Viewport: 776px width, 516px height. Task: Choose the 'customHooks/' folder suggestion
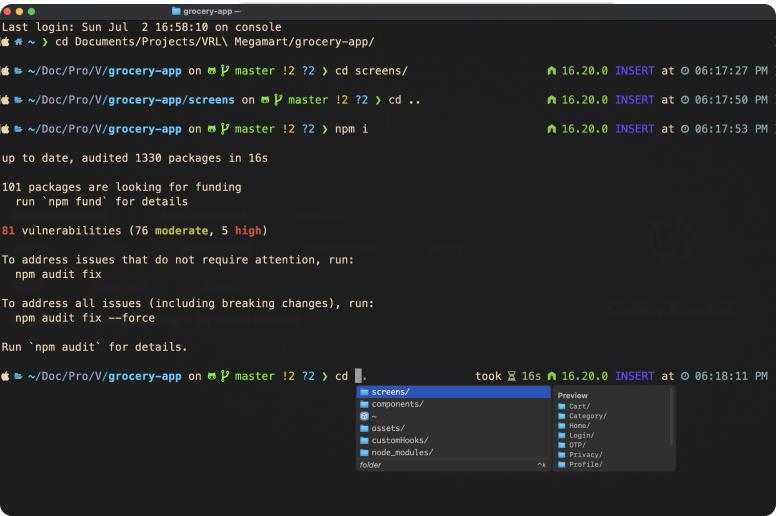(453, 440)
